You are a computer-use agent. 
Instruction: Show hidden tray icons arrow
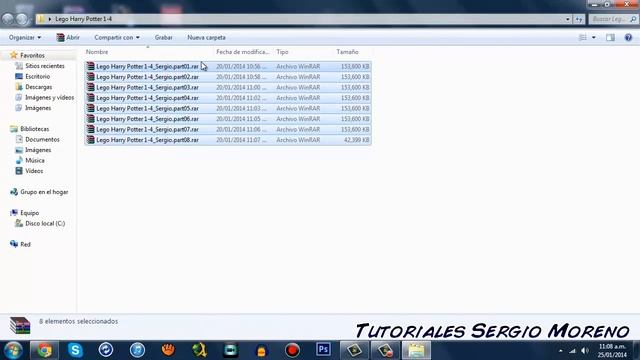pyautogui.click(x=560, y=351)
